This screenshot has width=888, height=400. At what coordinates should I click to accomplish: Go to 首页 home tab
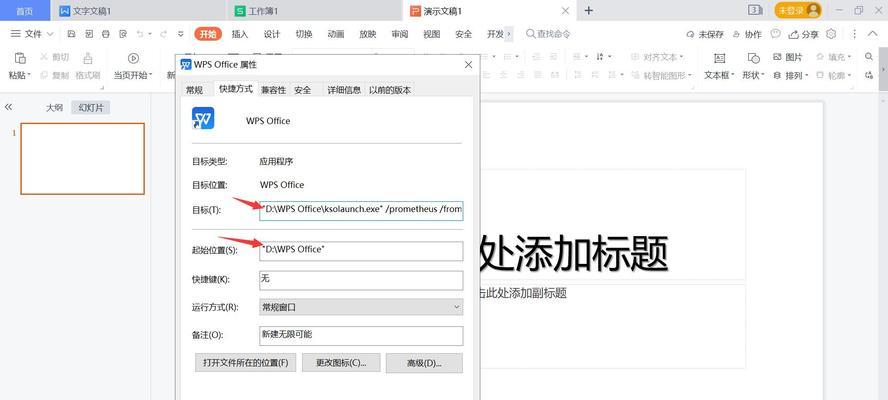(24, 11)
